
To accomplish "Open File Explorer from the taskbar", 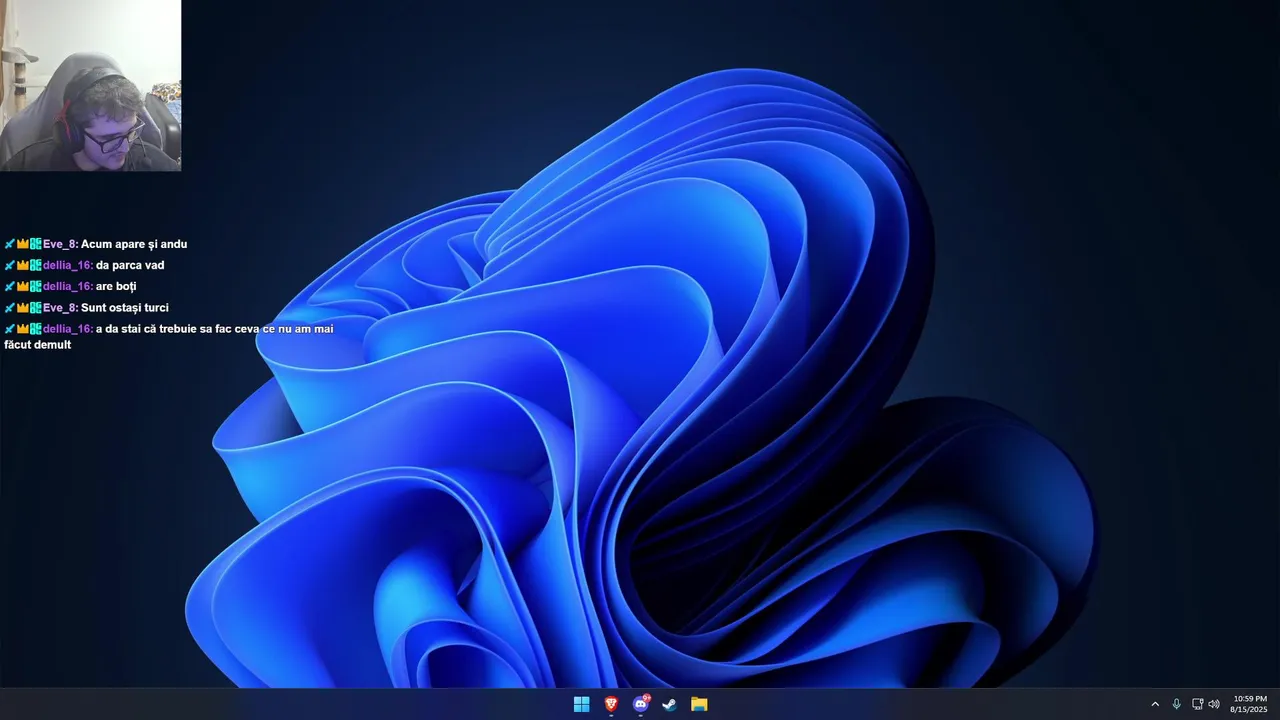I will tap(699, 704).
